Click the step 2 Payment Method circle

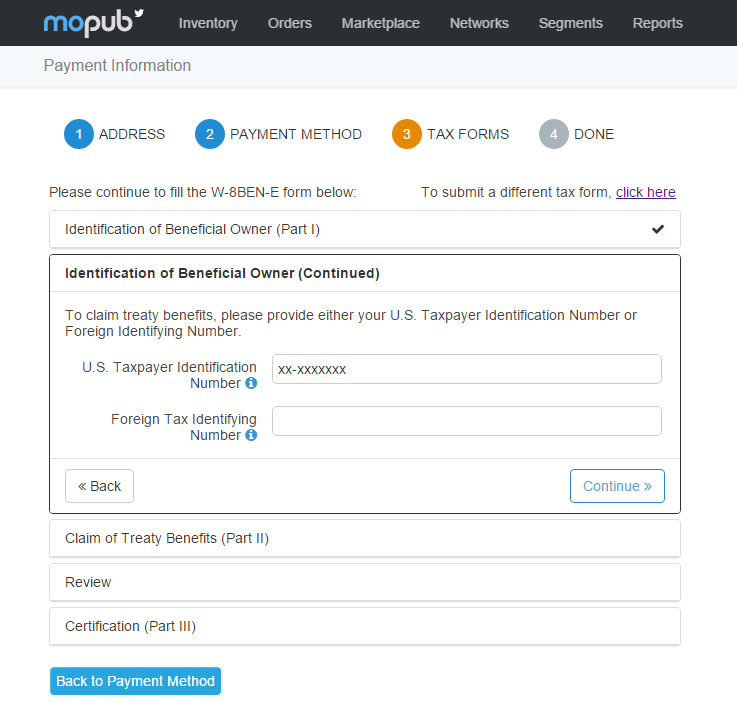(x=210, y=134)
